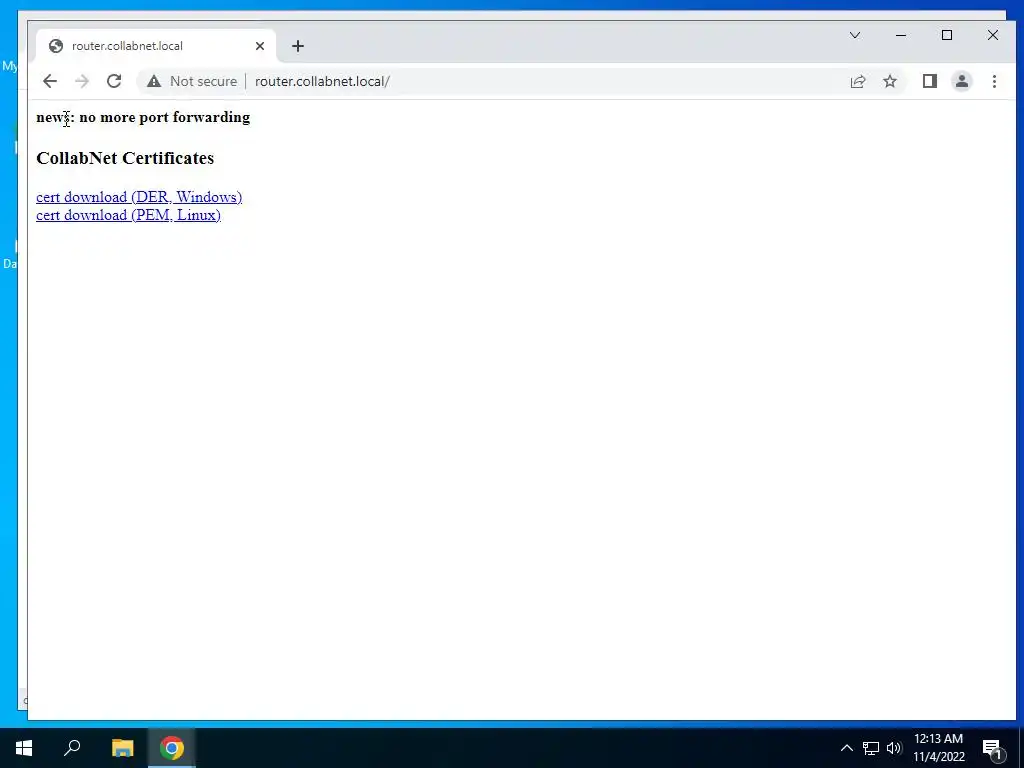Maximize the Chrome window

947,35
